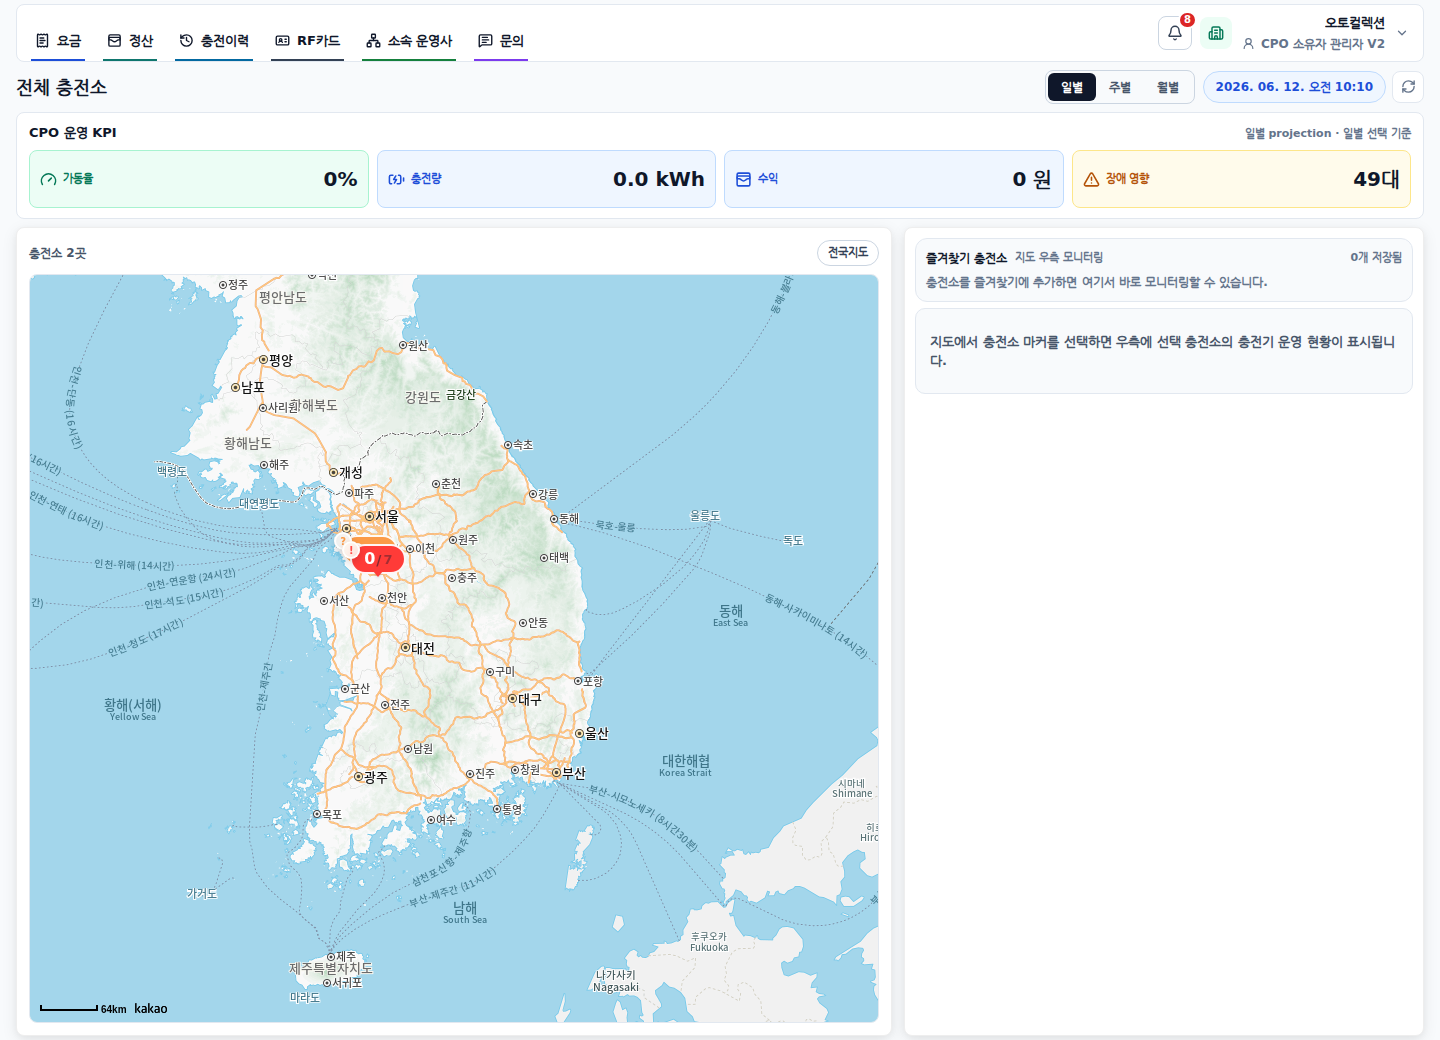Click 제주특별자치도 label on the map

pyautogui.click(x=331, y=969)
